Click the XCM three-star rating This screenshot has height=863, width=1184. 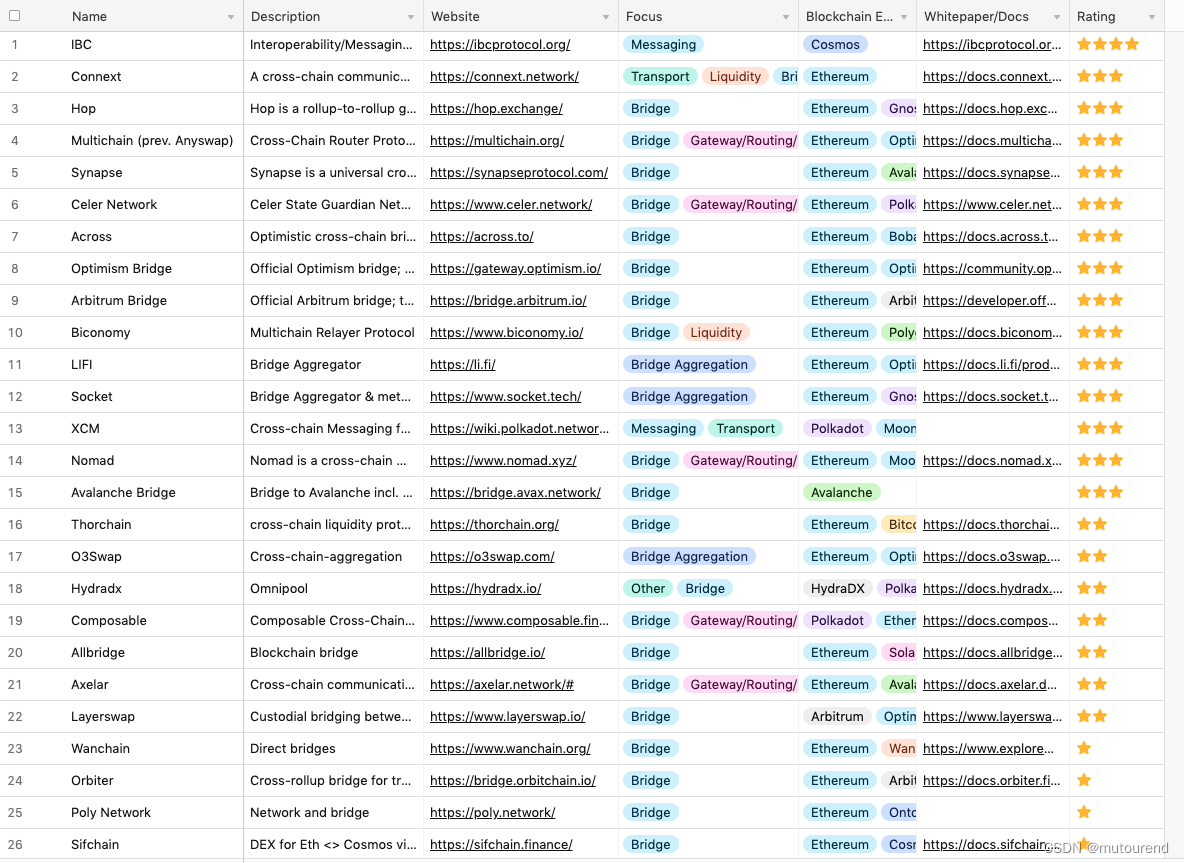1100,428
